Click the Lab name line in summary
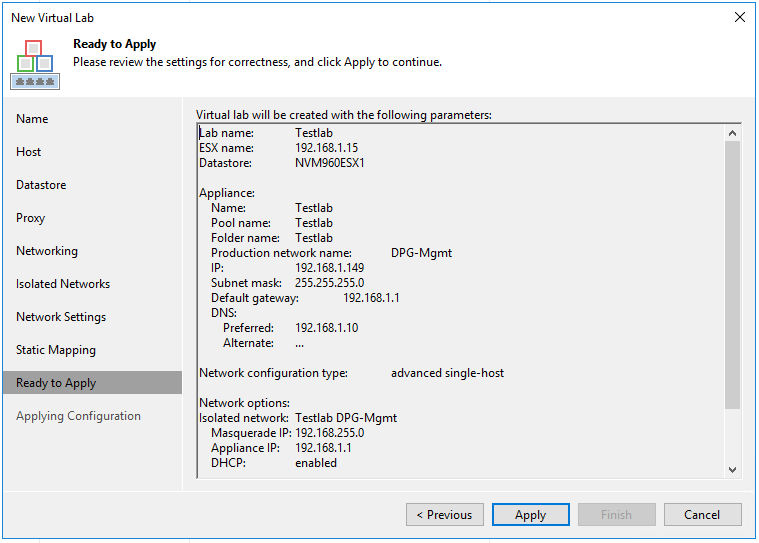 266,133
